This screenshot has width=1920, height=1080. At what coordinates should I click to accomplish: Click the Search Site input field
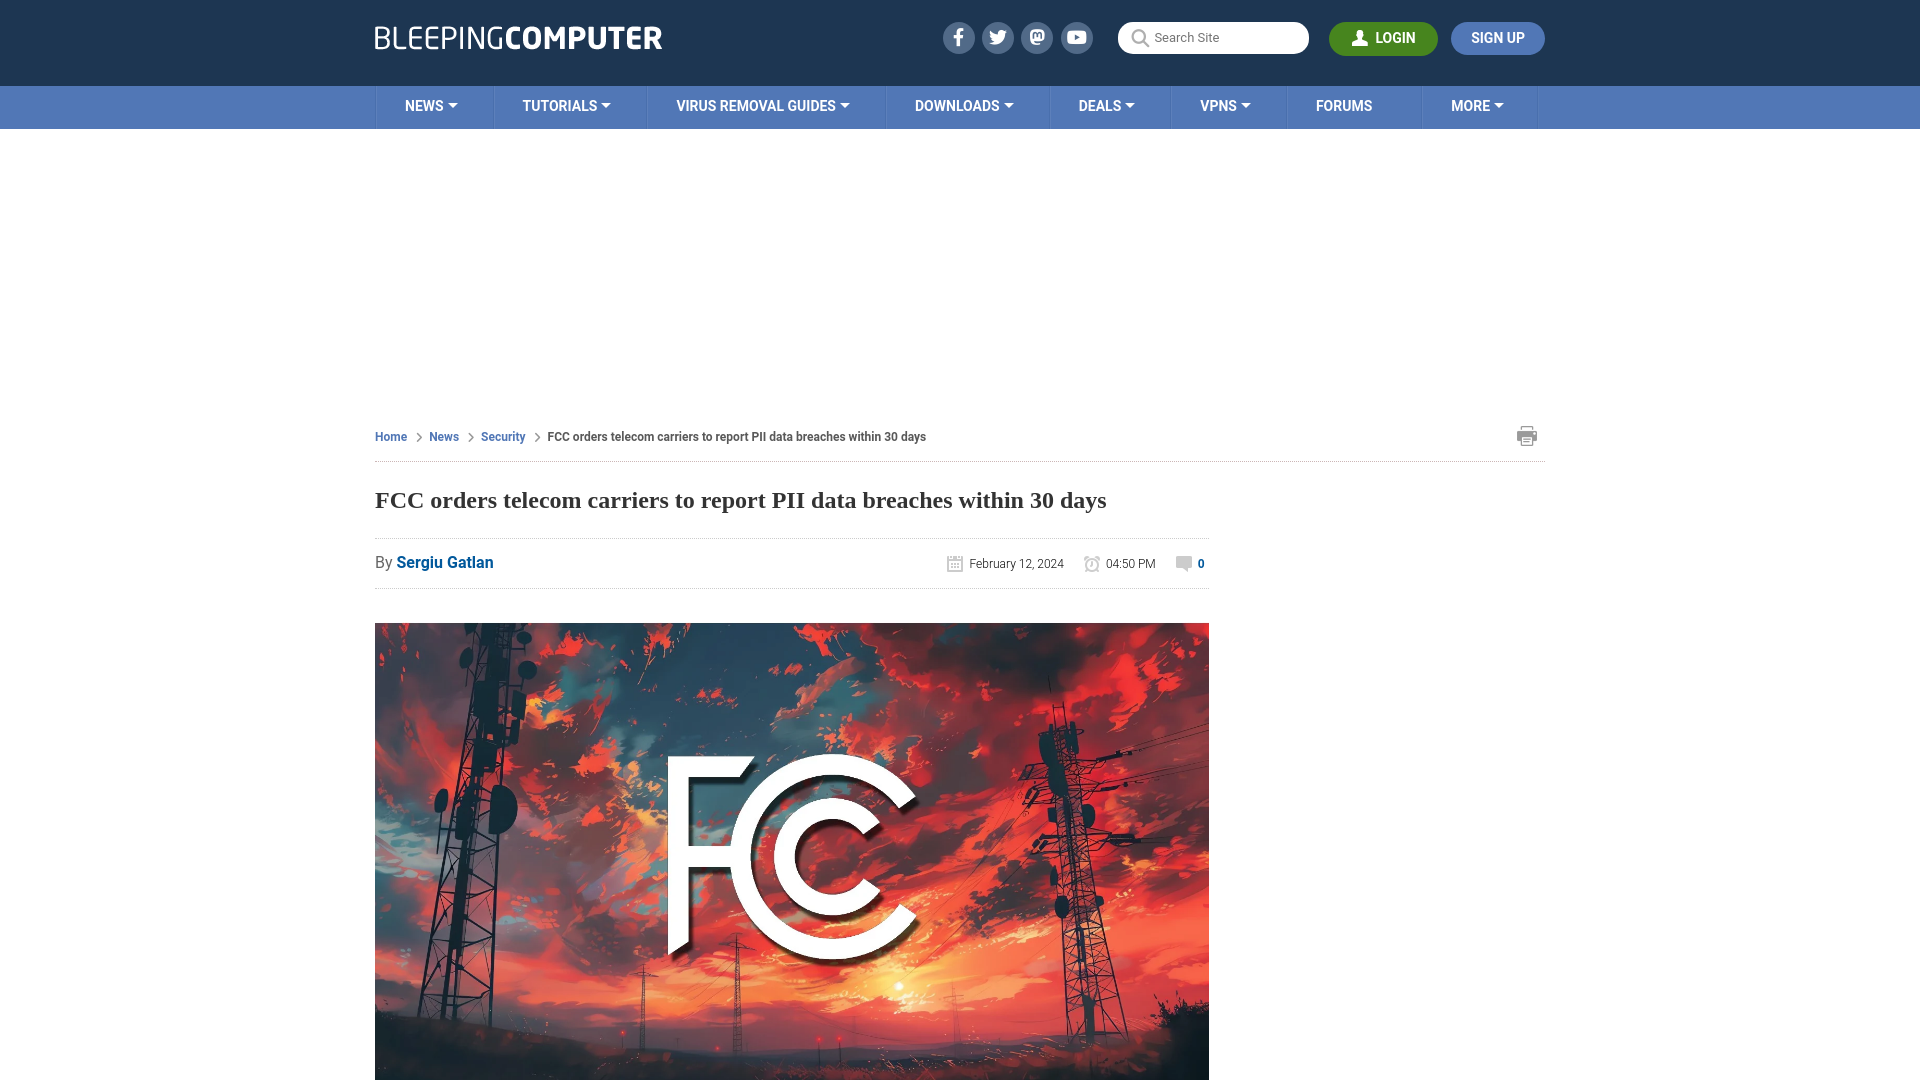(x=1213, y=38)
